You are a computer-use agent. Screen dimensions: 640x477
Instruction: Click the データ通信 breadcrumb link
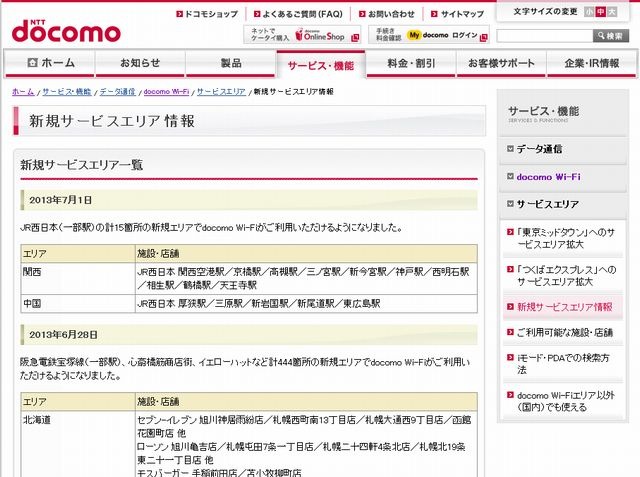click(118, 92)
